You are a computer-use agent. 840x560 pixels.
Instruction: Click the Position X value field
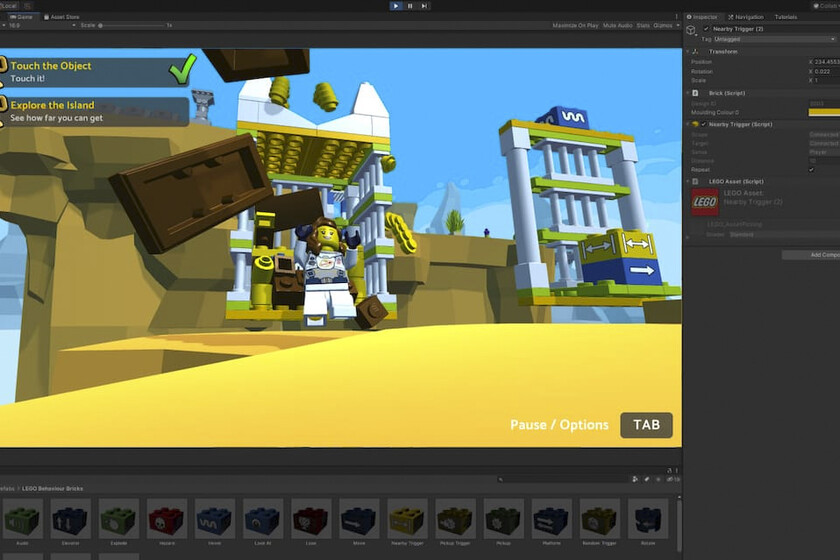[827, 62]
